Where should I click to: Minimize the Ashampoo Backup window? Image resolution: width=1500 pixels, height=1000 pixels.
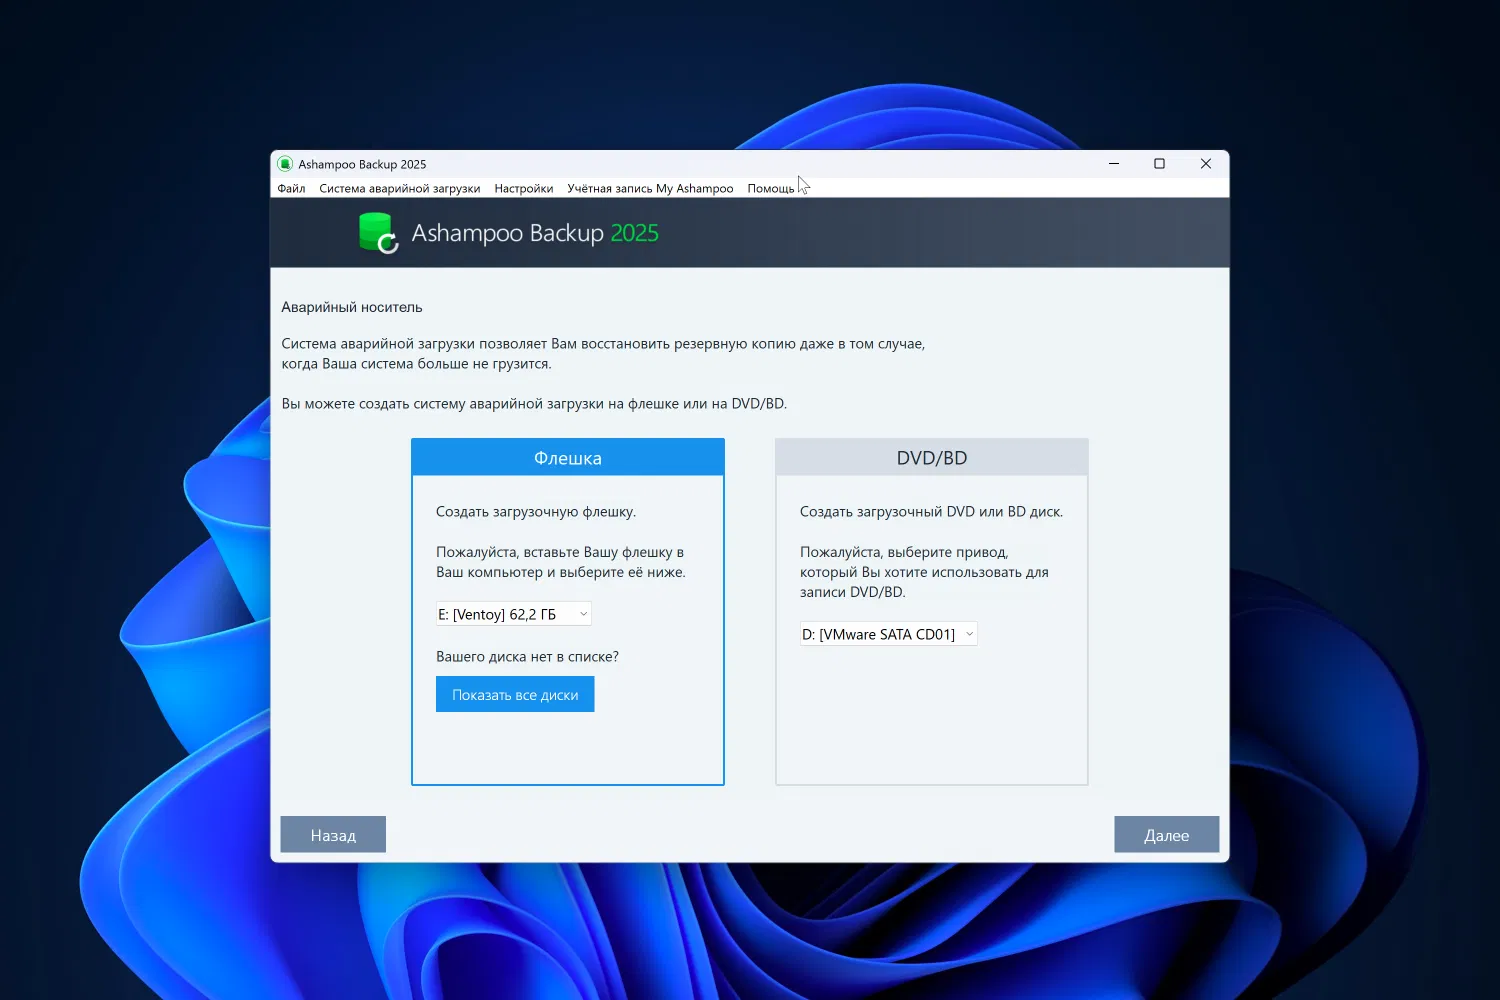tap(1114, 164)
